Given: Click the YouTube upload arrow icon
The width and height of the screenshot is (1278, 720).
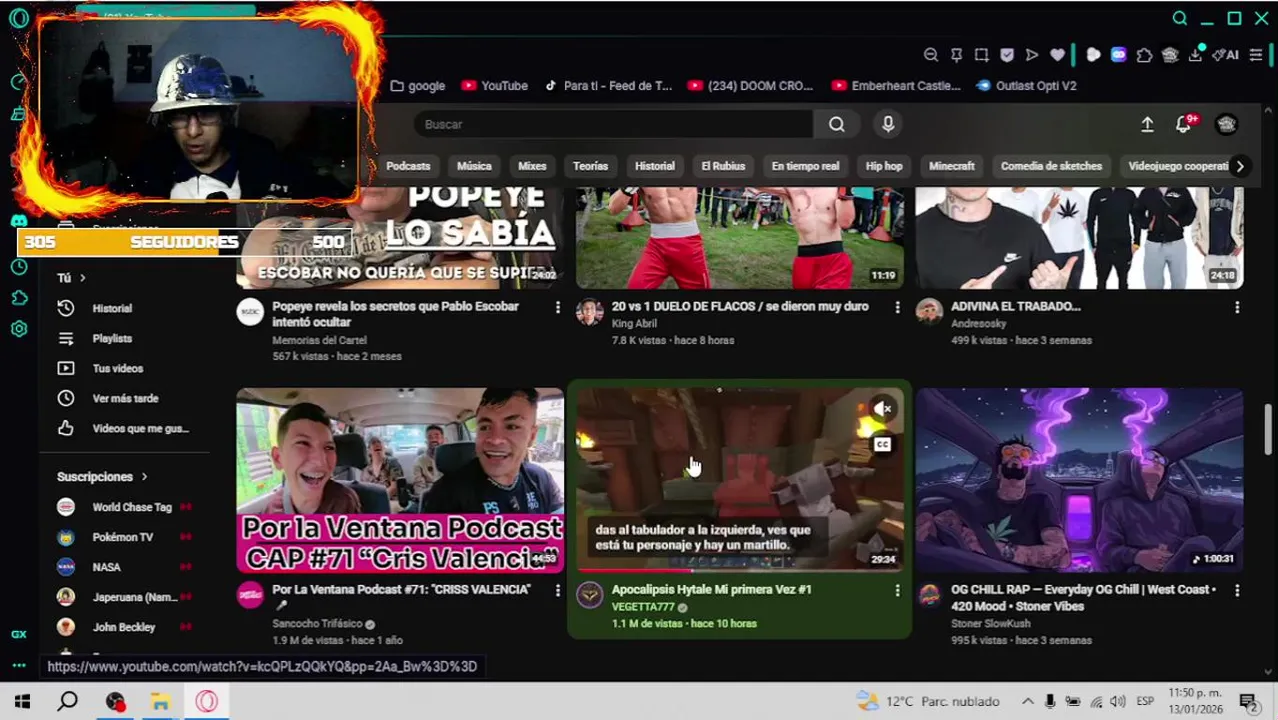Looking at the screenshot, I should point(1147,124).
